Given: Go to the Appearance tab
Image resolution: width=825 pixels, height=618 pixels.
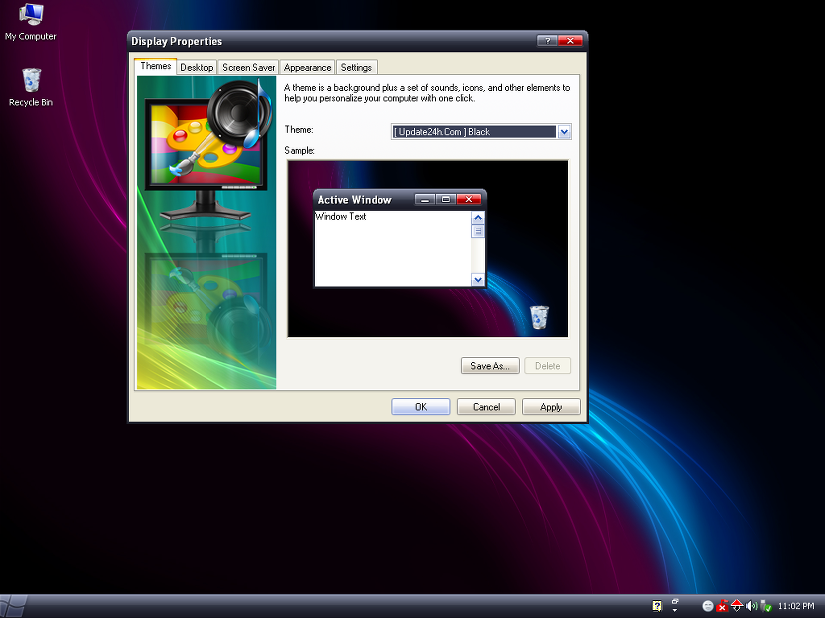Looking at the screenshot, I should click(307, 67).
